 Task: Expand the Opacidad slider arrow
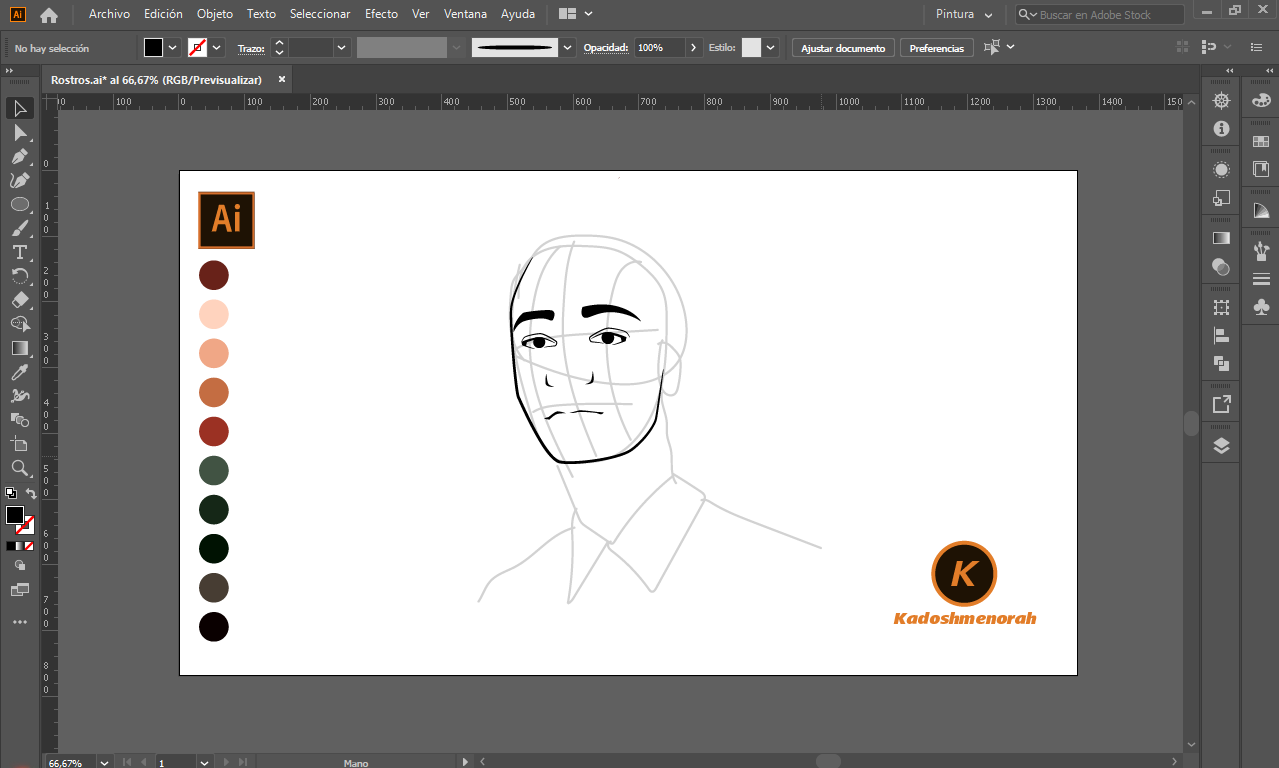pyautogui.click(x=693, y=48)
